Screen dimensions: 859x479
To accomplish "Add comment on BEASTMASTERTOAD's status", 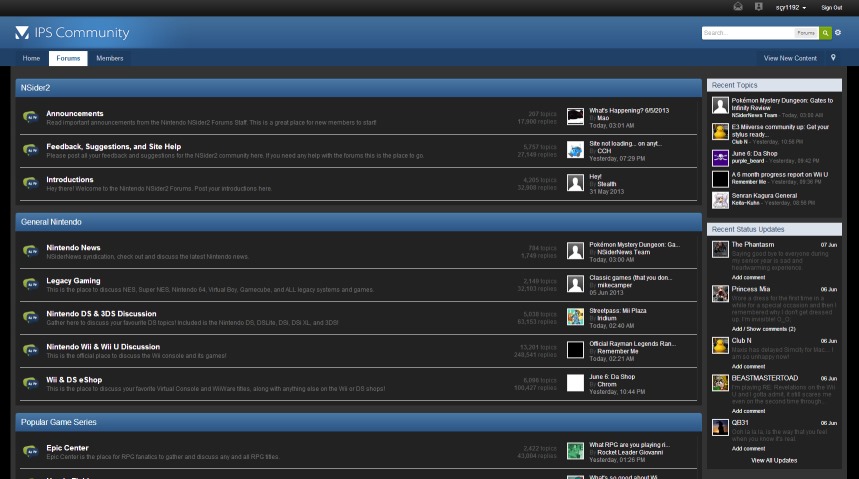I will click(x=748, y=410).
